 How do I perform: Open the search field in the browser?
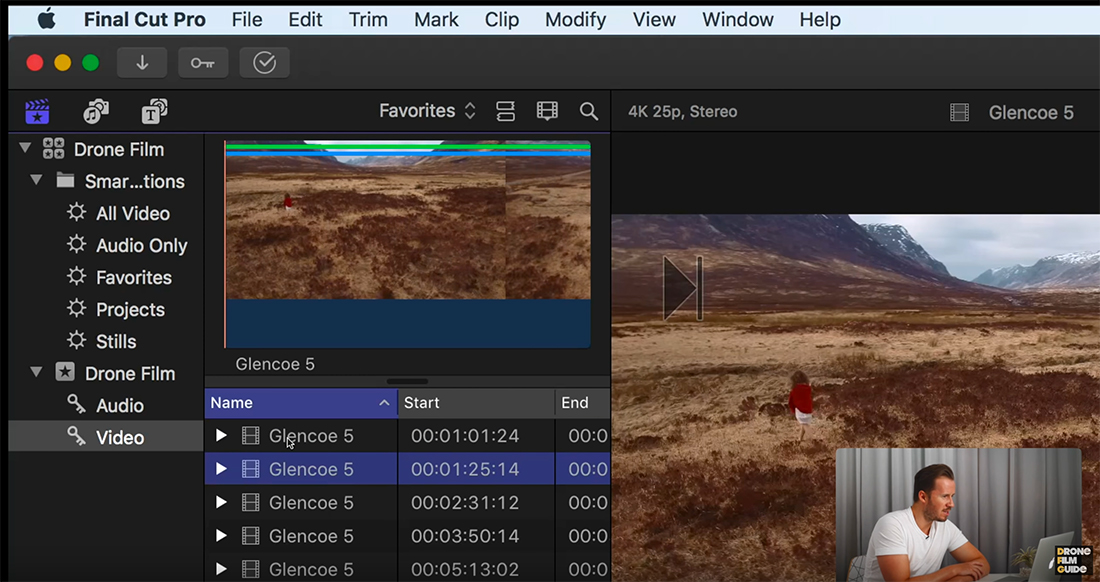pyautogui.click(x=588, y=110)
